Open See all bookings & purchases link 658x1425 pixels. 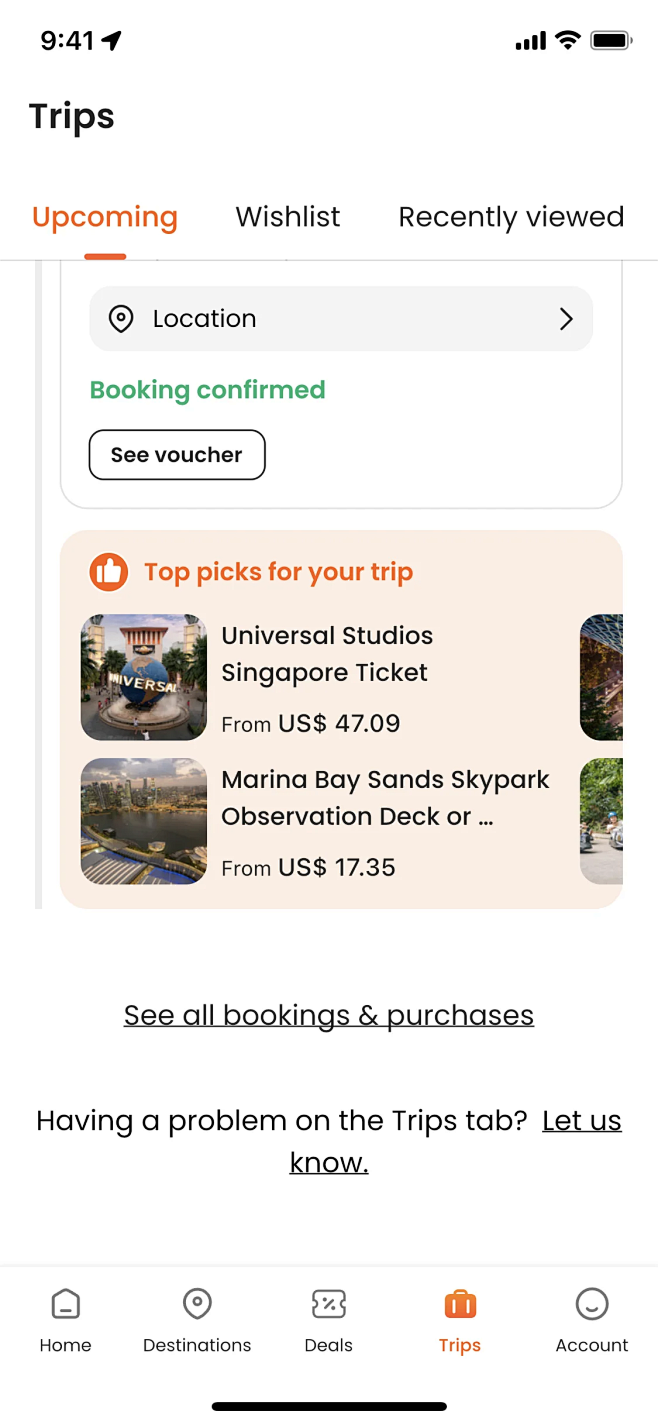point(329,1015)
